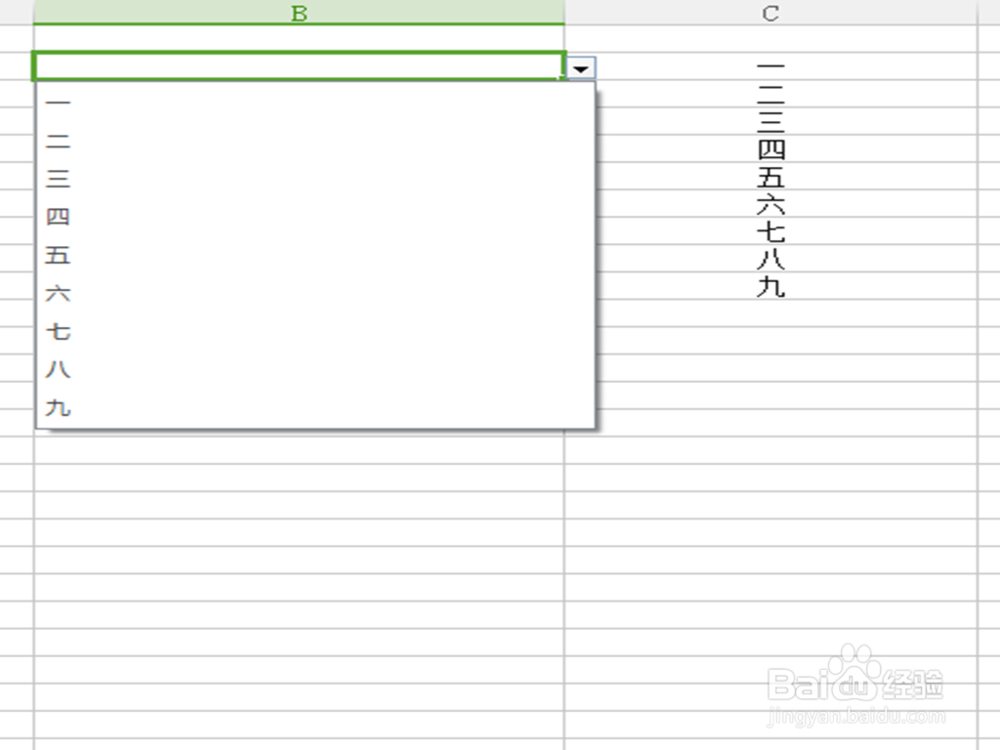Select column C cell containing 二

770,94
